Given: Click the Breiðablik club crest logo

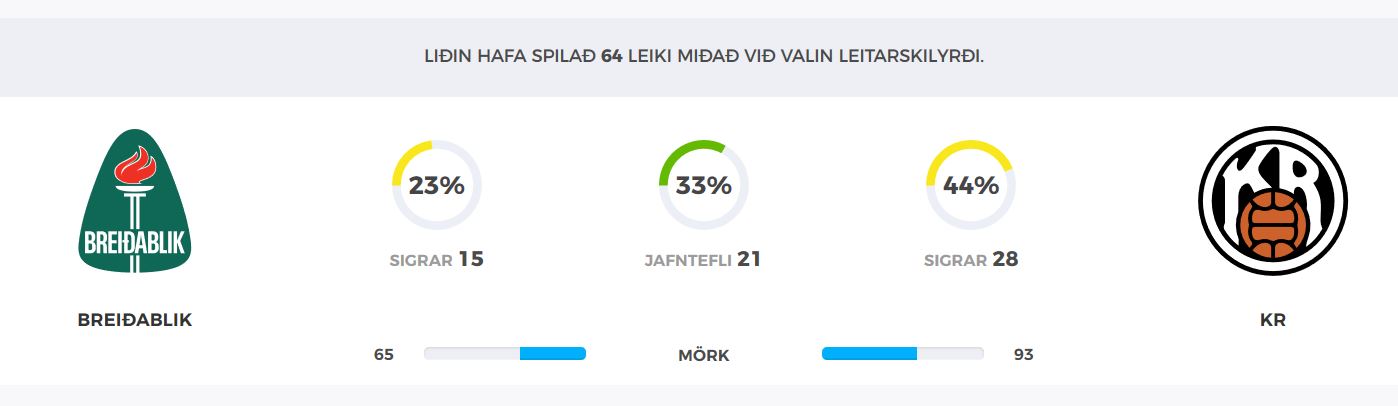Looking at the screenshot, I should [135, 202].
